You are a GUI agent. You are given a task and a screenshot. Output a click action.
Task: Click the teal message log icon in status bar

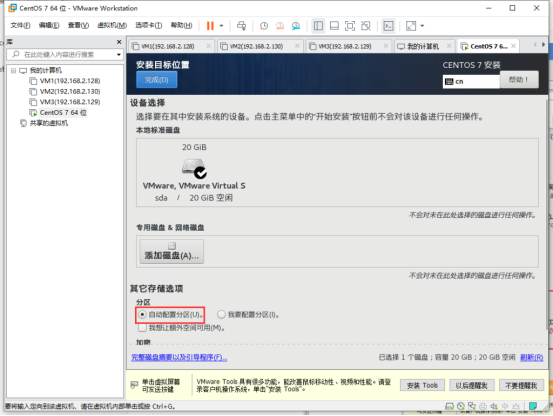(x=533, y=406)
